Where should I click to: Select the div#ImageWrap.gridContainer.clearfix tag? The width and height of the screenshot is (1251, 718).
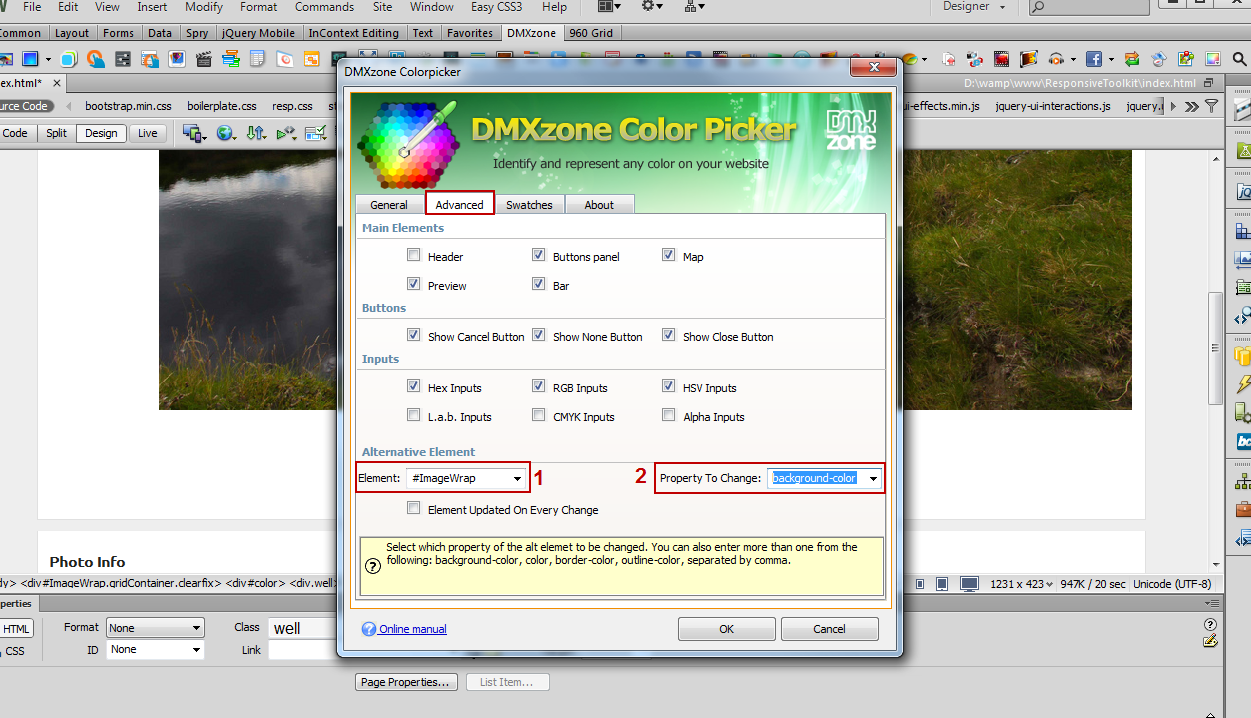coord(119,583)
